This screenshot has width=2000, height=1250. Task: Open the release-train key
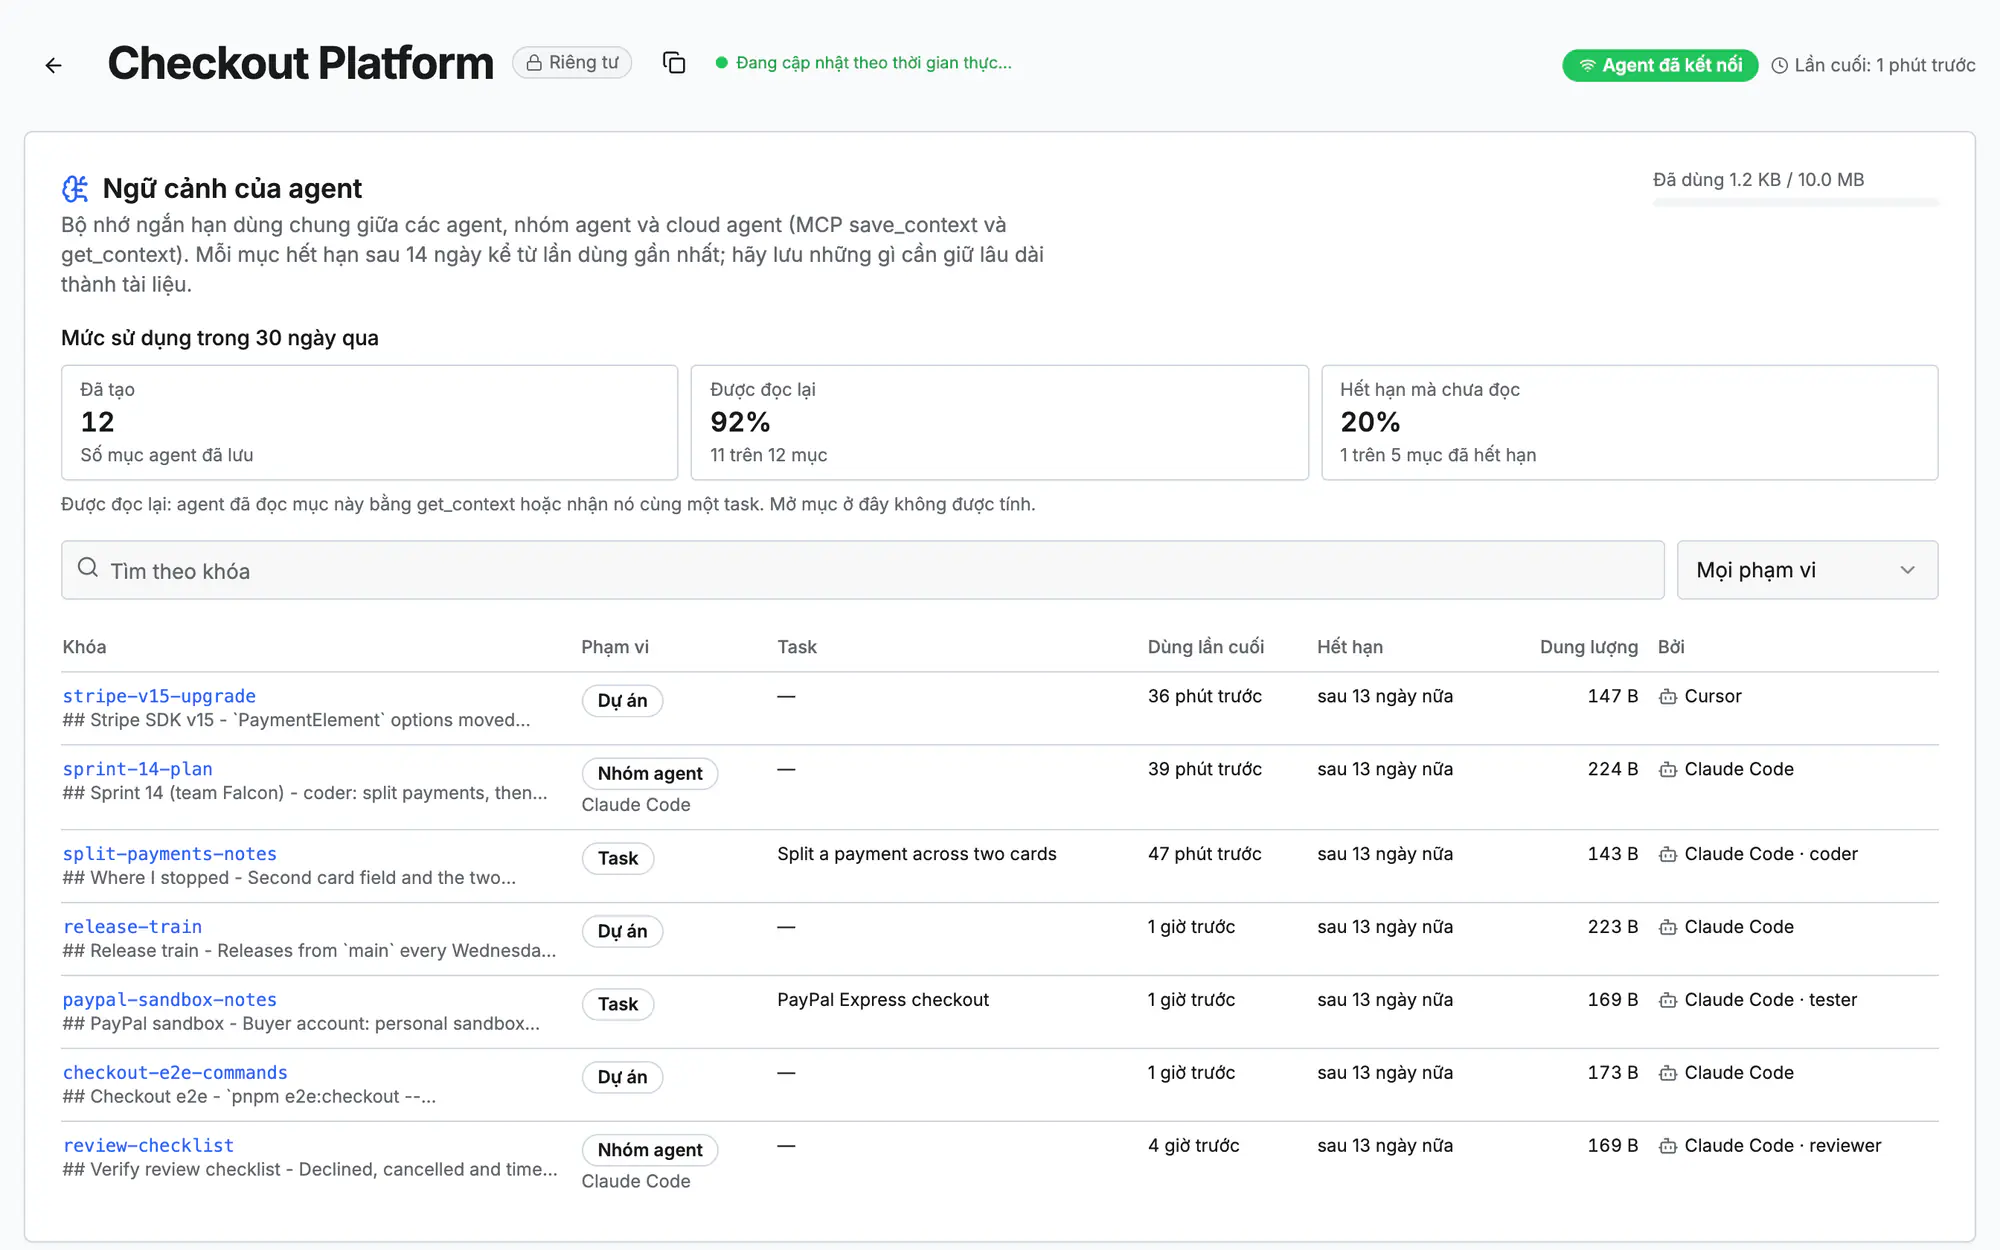132,927
